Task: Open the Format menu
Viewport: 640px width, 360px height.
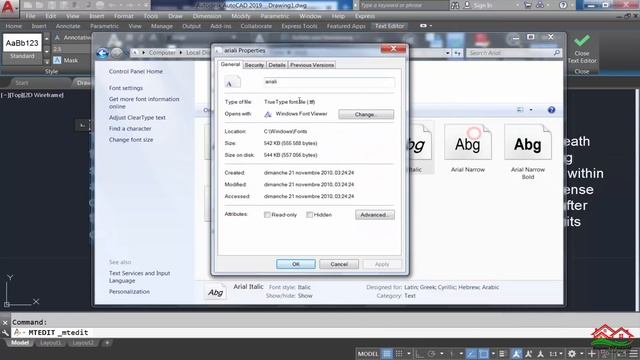Action: coord(124,16)
